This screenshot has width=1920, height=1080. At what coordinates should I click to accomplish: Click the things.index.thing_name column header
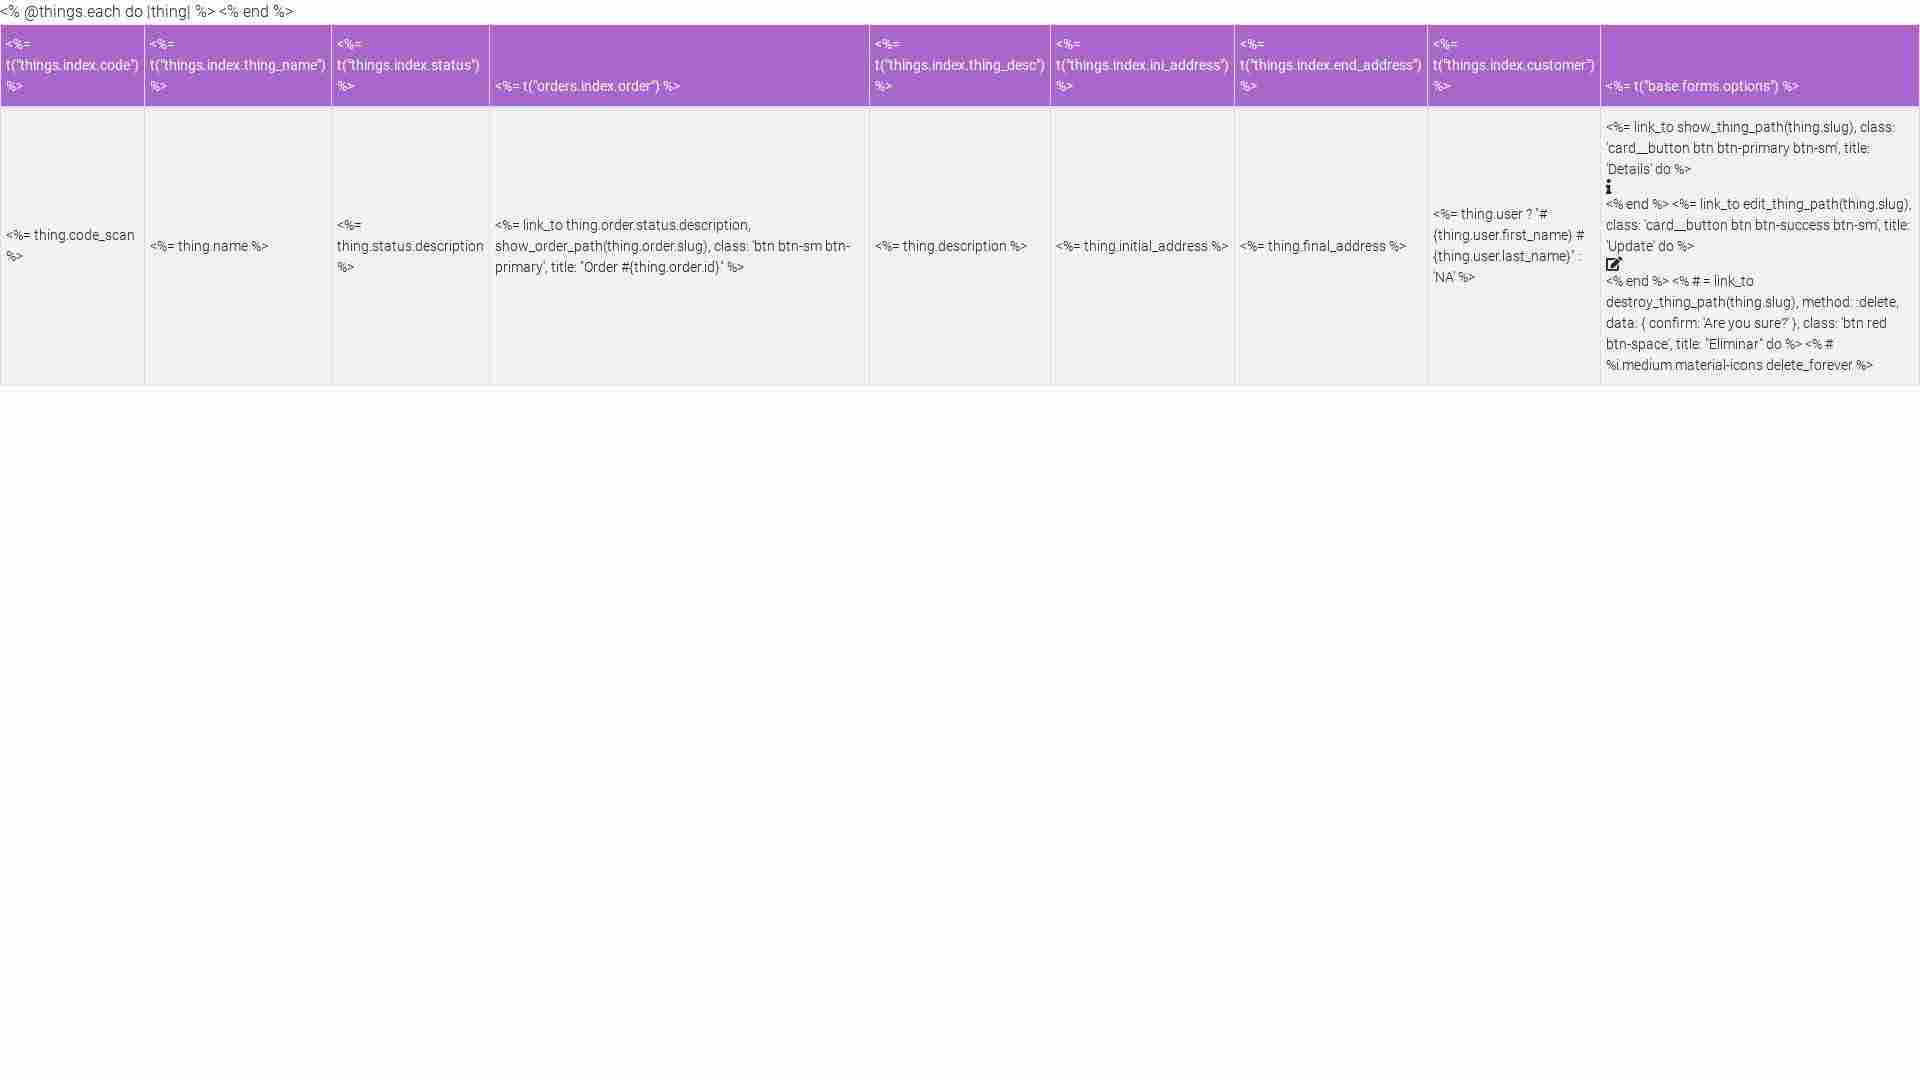pos(237,66)
